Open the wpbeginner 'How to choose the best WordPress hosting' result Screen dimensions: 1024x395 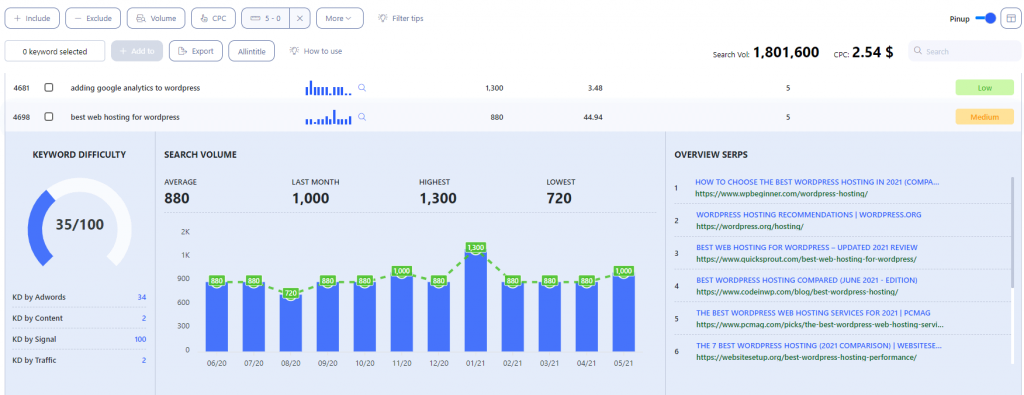pos(817,182)
